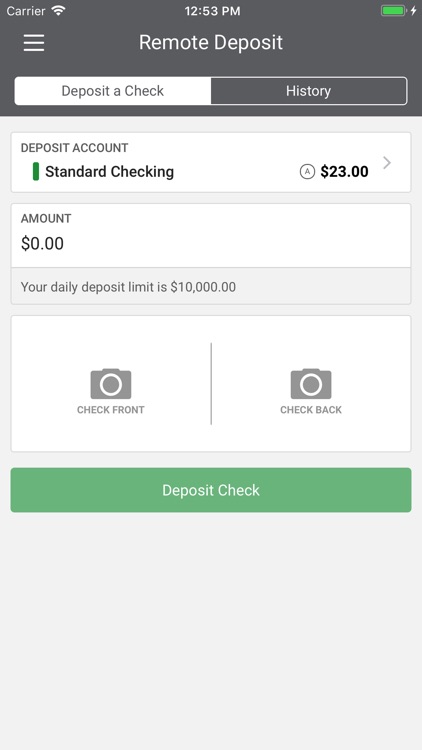The width and height of the screenshot is (422, 750).
Task: Tap the green account color indicator
Action: [x=36, y=171]
